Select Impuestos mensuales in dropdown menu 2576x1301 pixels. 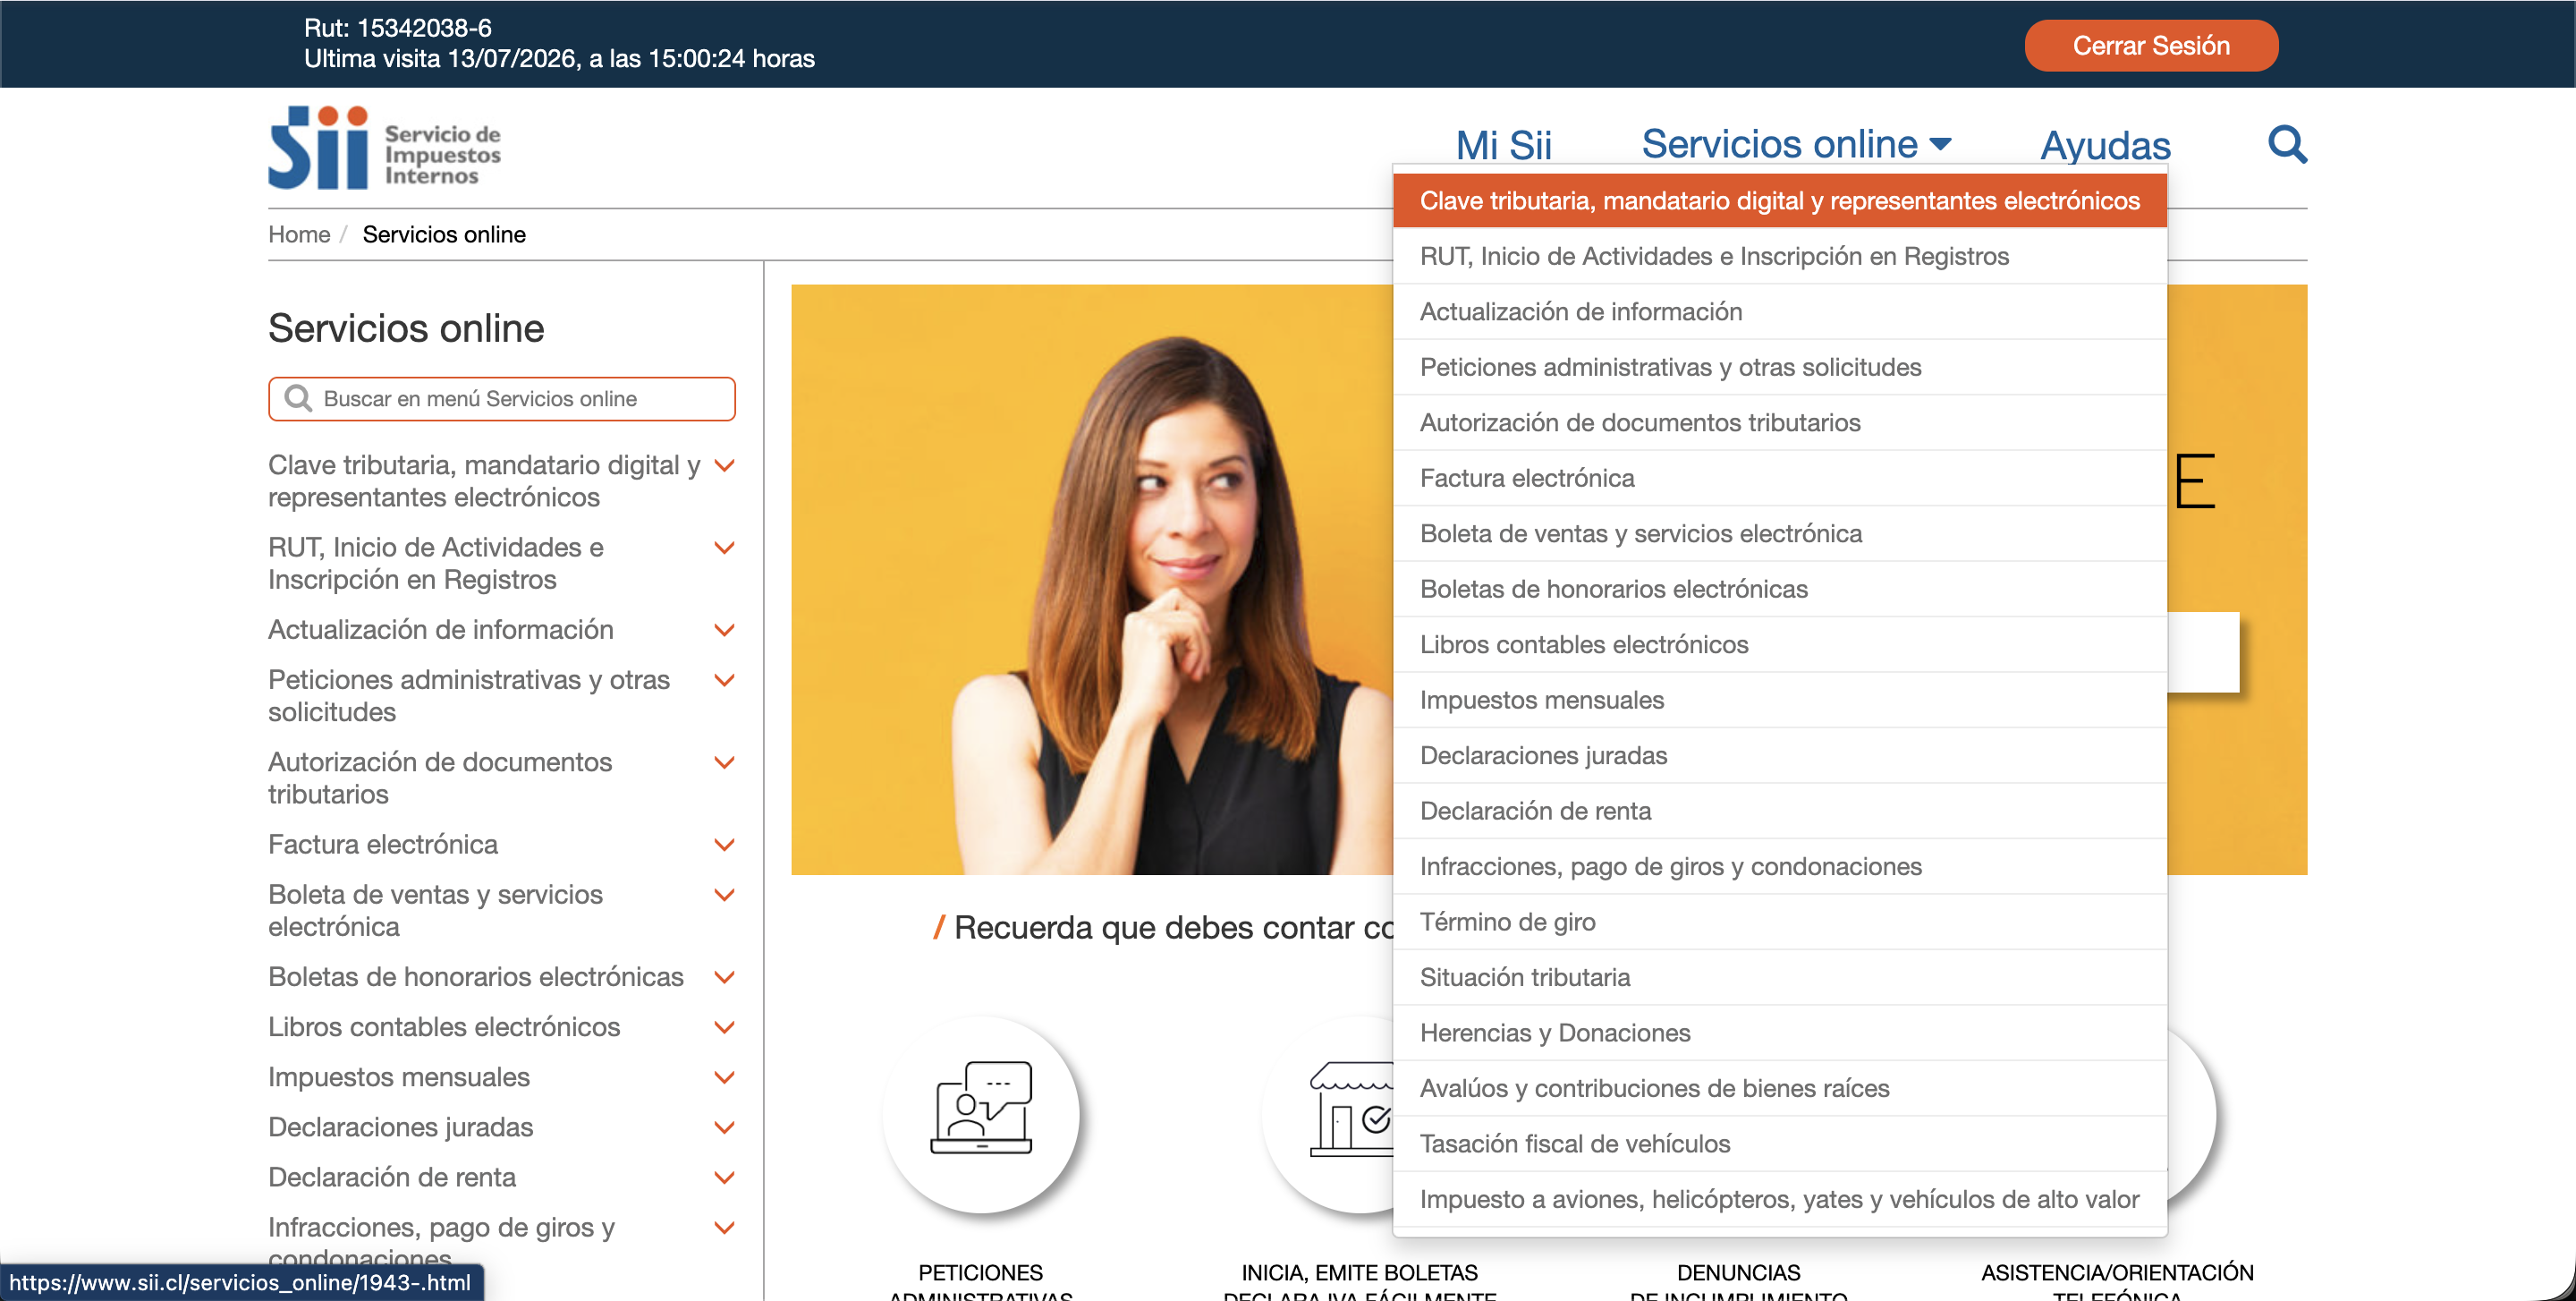pyautogui.click(x=1780, y=700)
